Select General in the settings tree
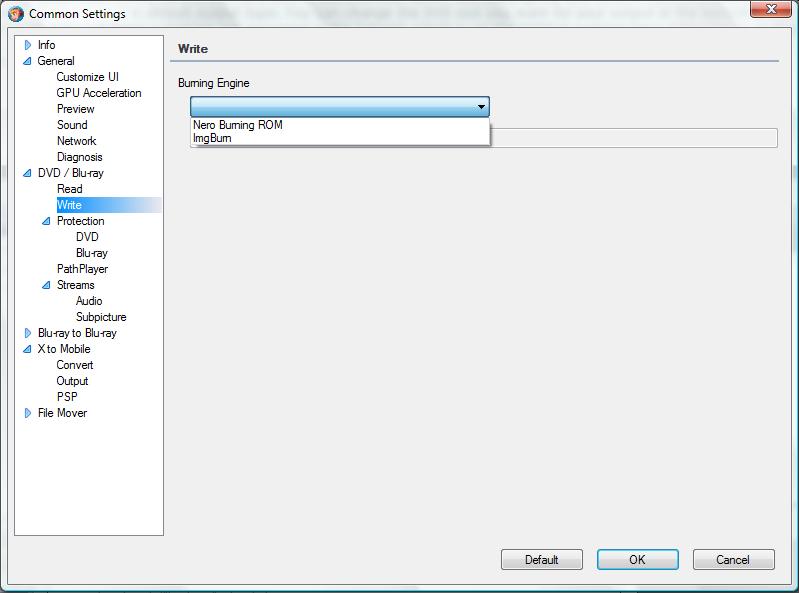799x593 pixels. 56,61
